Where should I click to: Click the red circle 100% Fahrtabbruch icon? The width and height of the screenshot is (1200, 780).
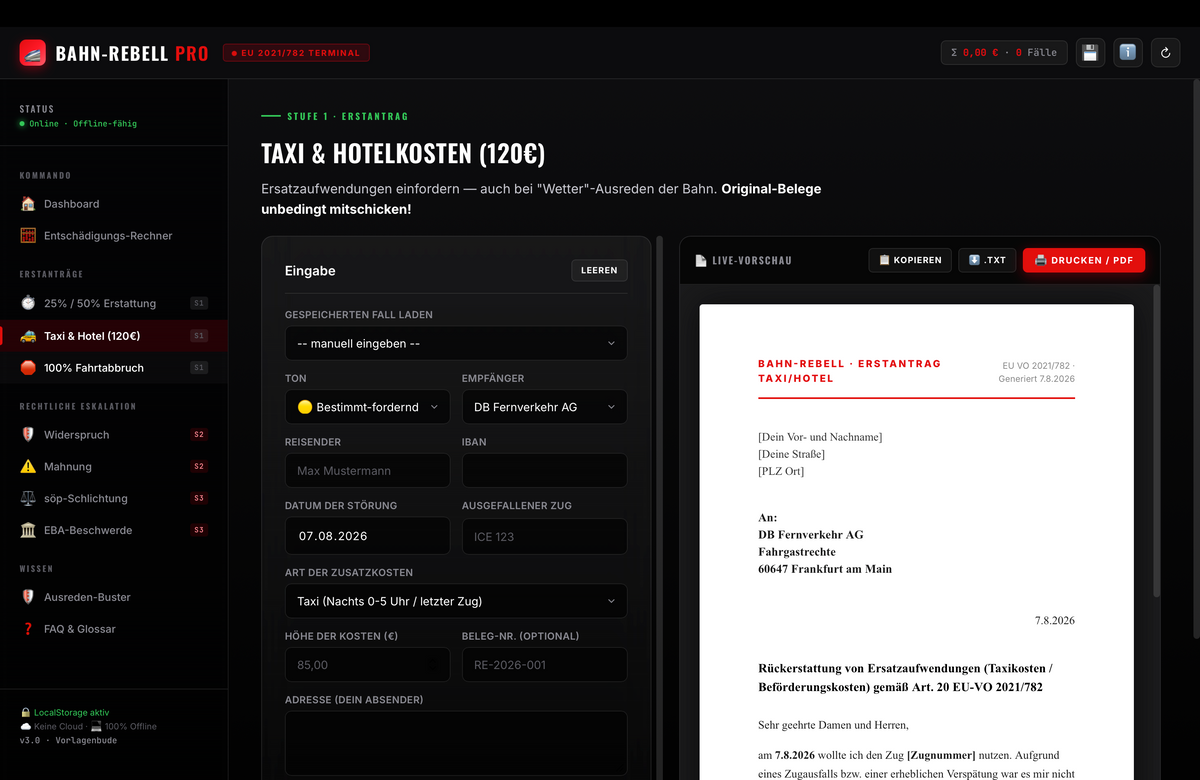[28, 368]
